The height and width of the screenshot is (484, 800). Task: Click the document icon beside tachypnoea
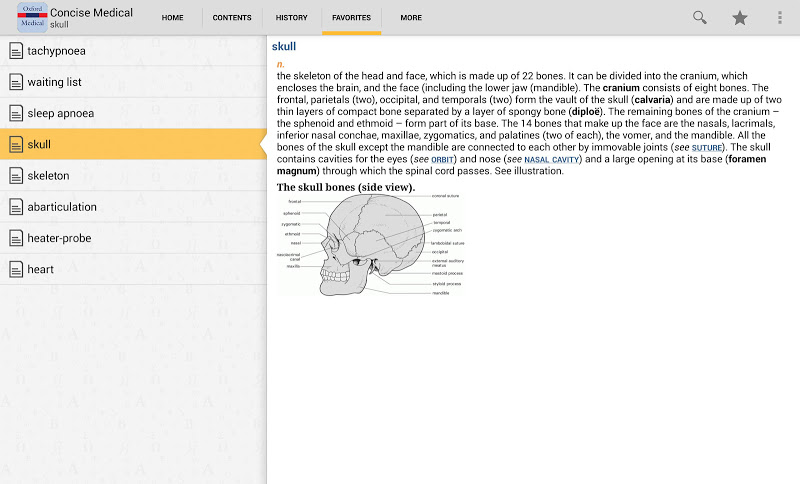click(16, 50)
